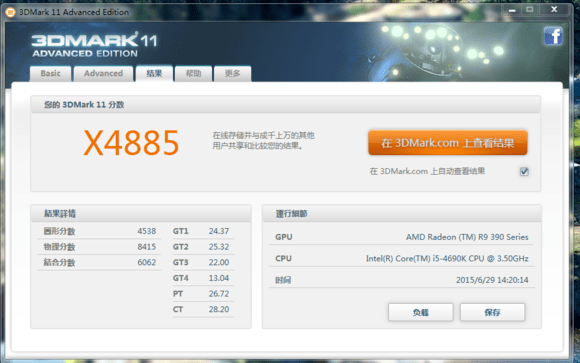The width and height of the screenshot is (580, 363).
Task: Click the 保存 save button
Action: 492,313
